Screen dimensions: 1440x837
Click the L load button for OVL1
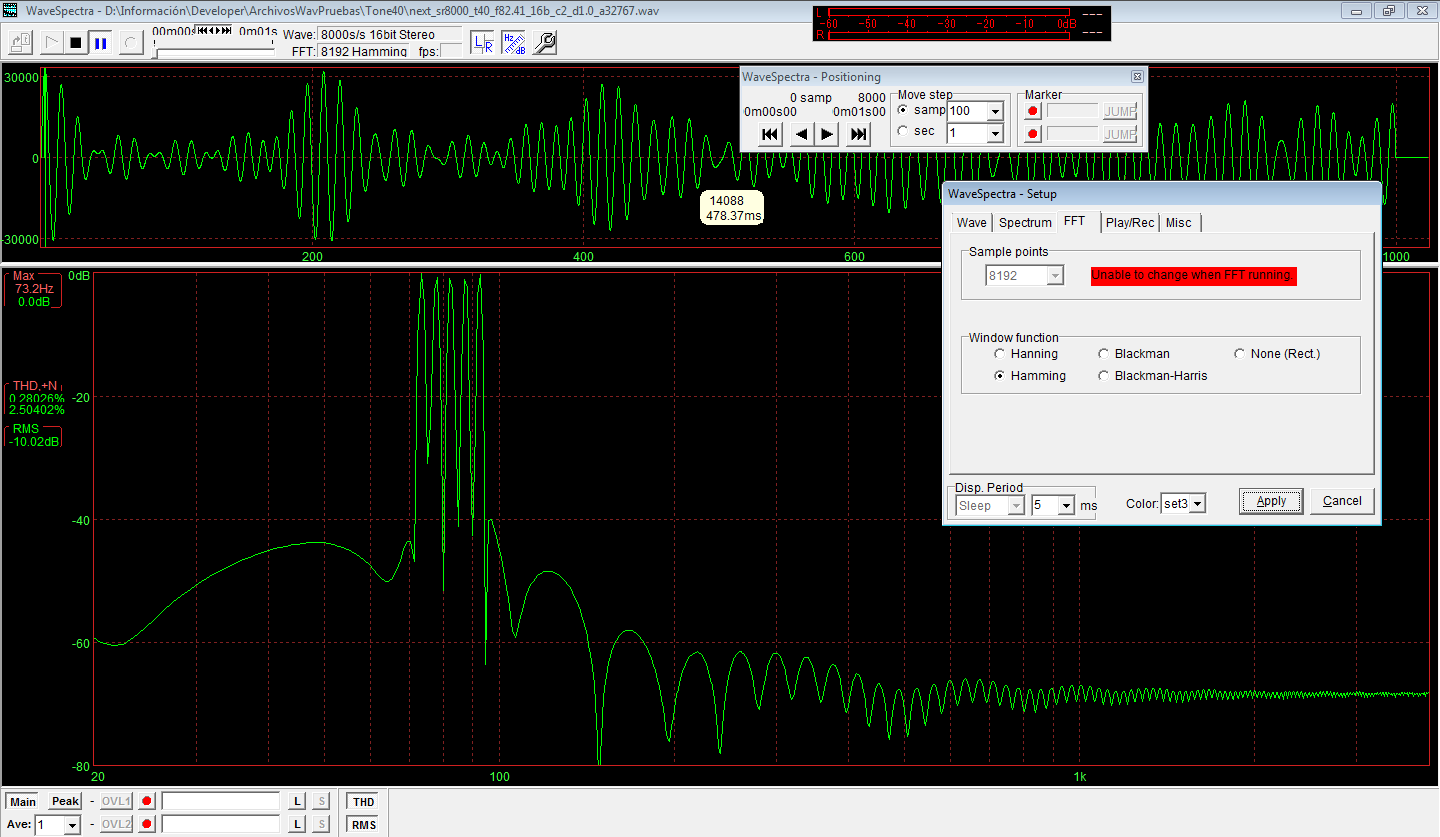[297, 802]
